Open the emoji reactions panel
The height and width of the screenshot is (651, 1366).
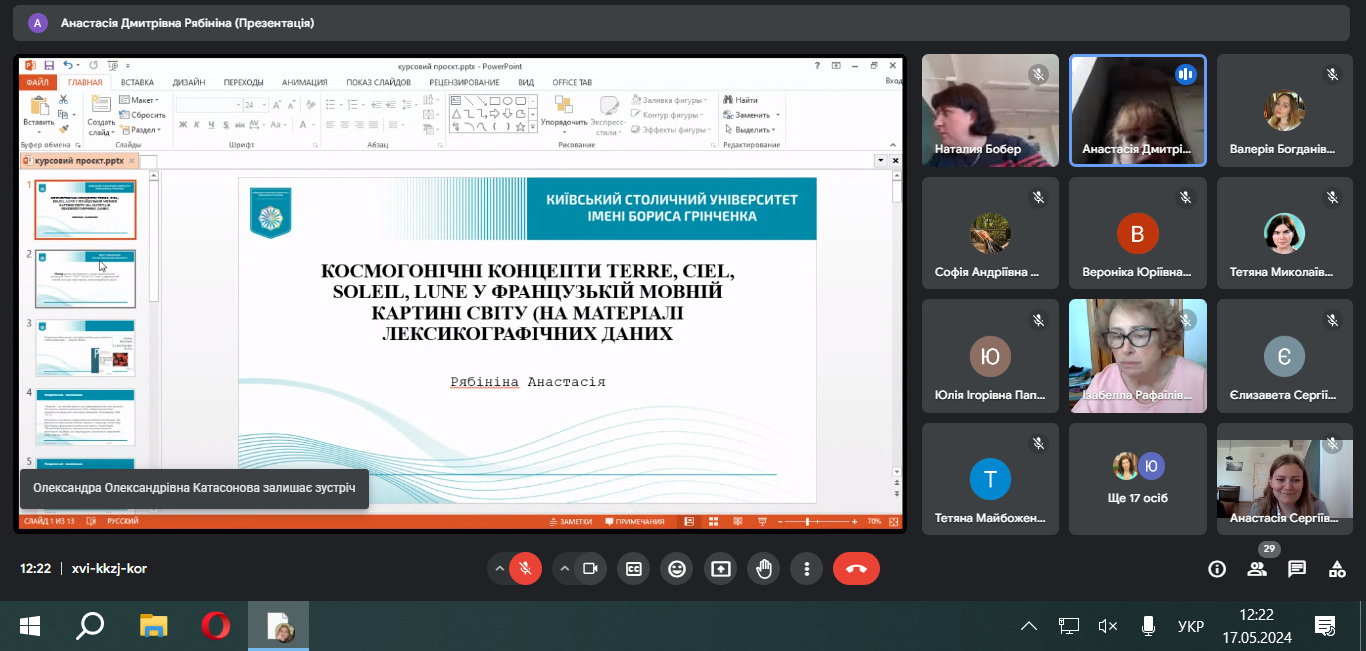677,569
